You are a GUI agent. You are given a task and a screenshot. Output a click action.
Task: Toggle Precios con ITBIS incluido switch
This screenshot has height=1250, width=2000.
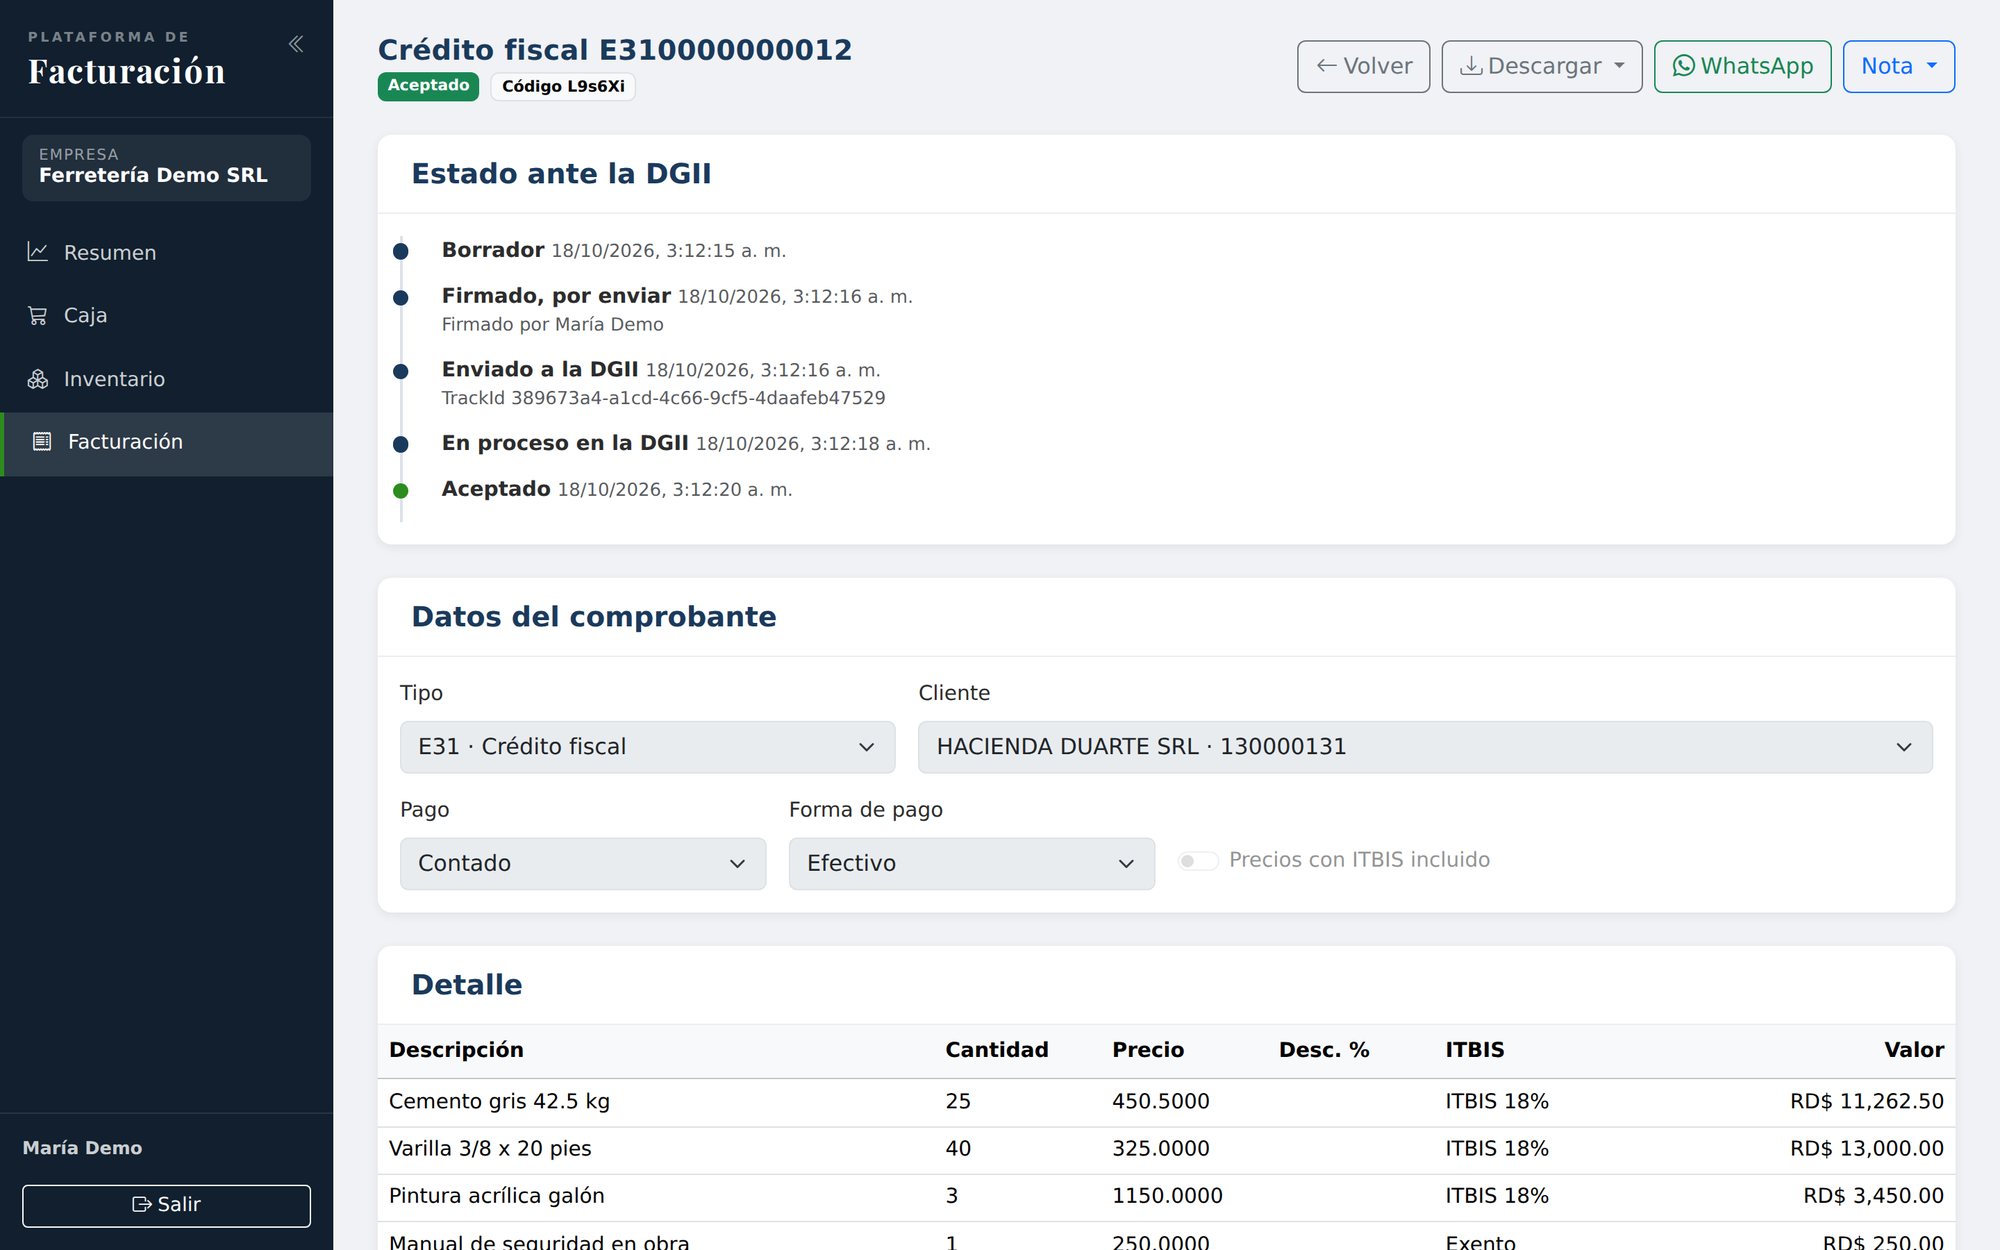1198,861
